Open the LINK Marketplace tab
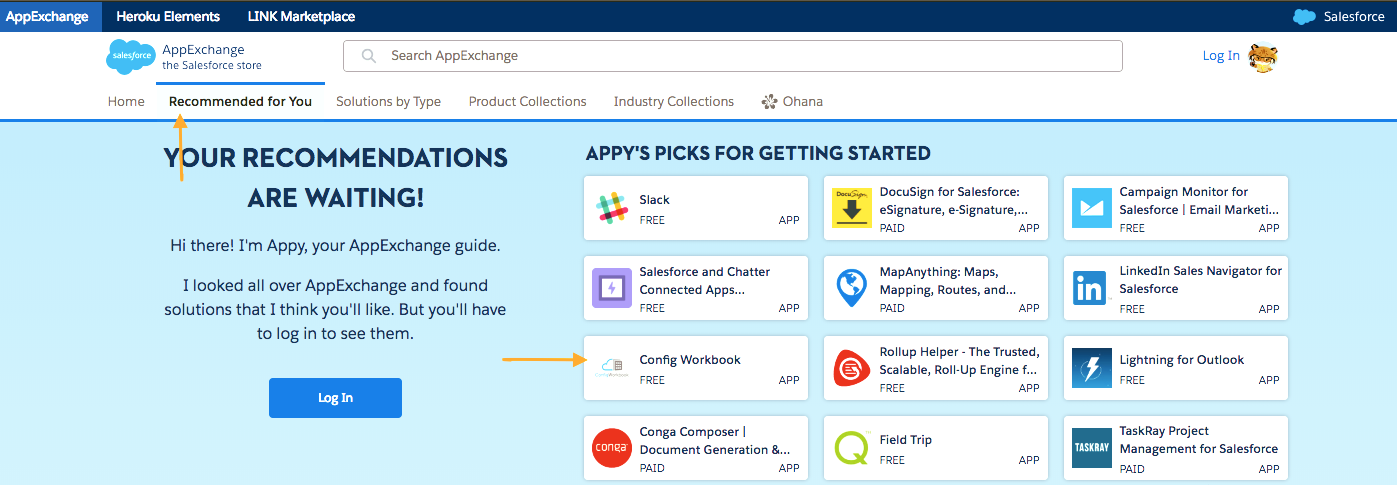 (301, 16)
